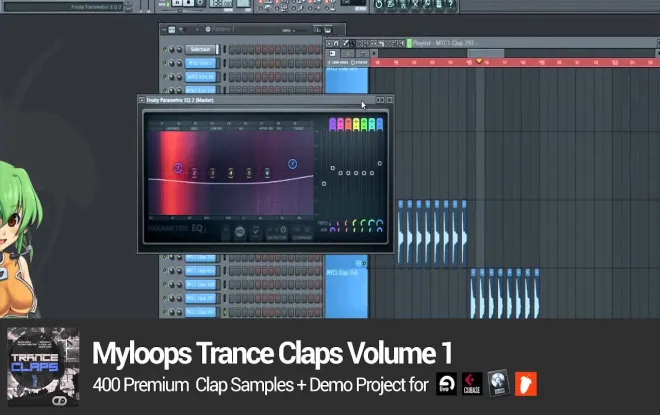Click the keyboard icon in channel rack header

point(327,29)
